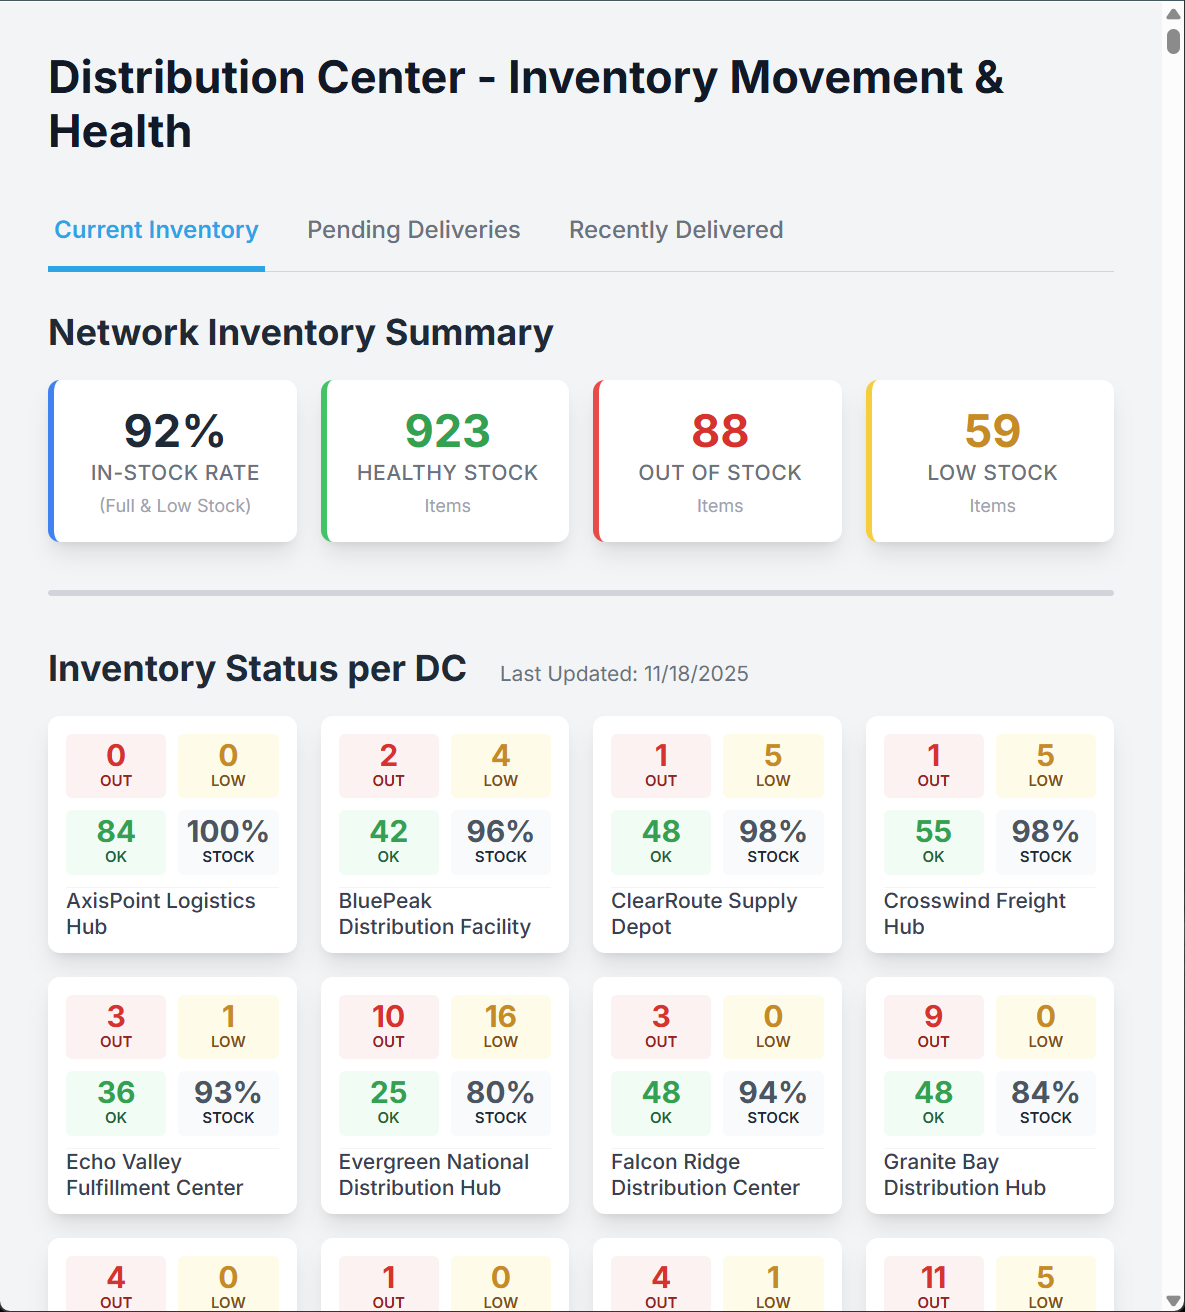Image resolution: width=1185 pixels, height=1312 pixels.
Task: Click the 92% In-Stock Rate card
Action: pos(173,460)
